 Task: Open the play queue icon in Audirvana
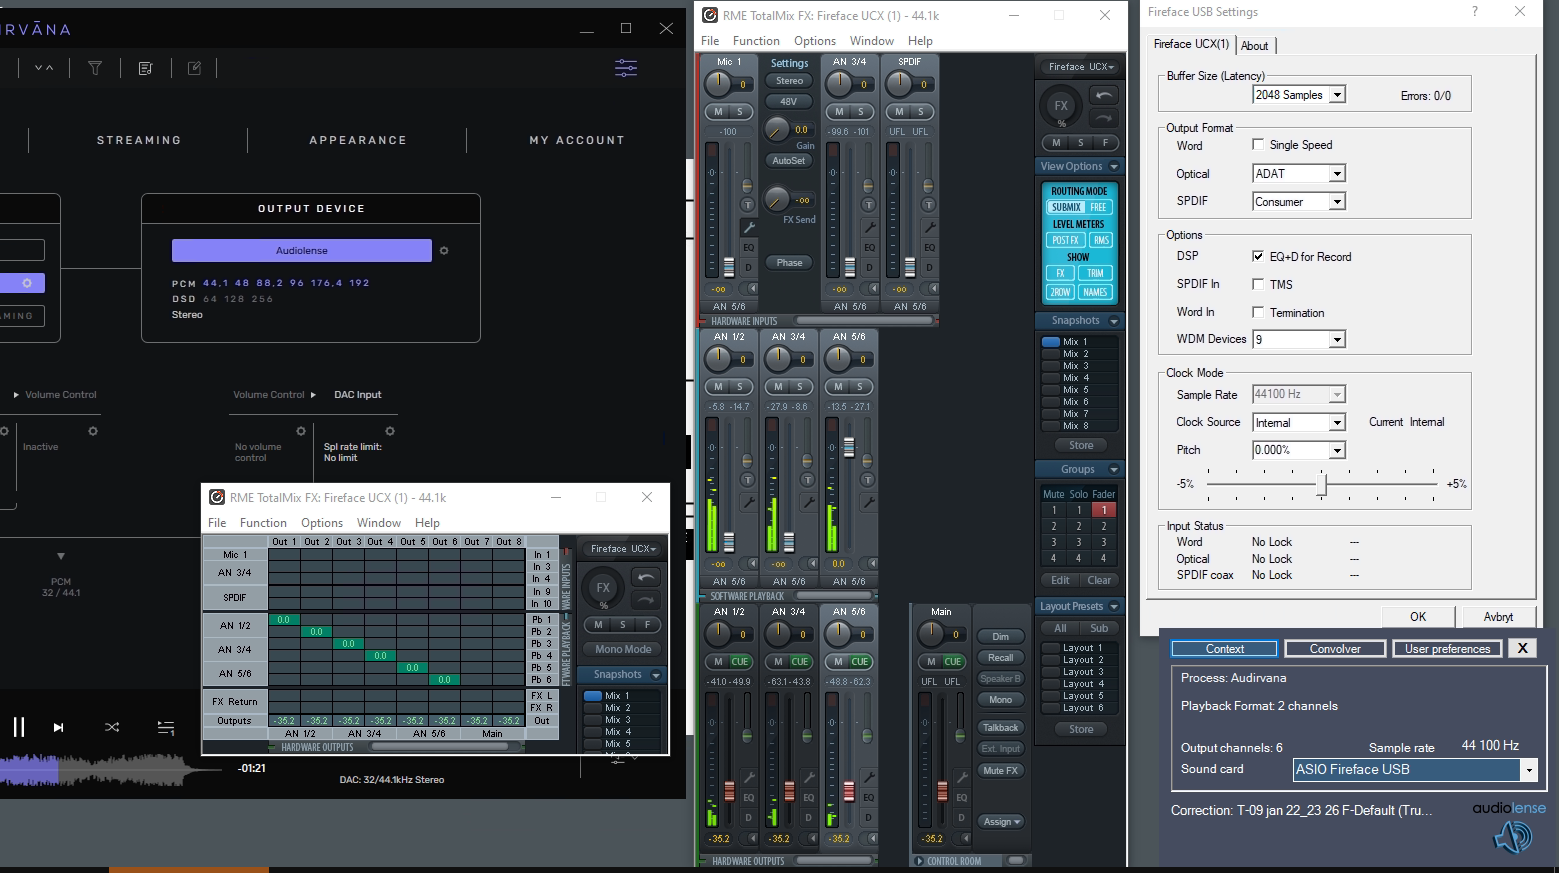tap(166, 728)
